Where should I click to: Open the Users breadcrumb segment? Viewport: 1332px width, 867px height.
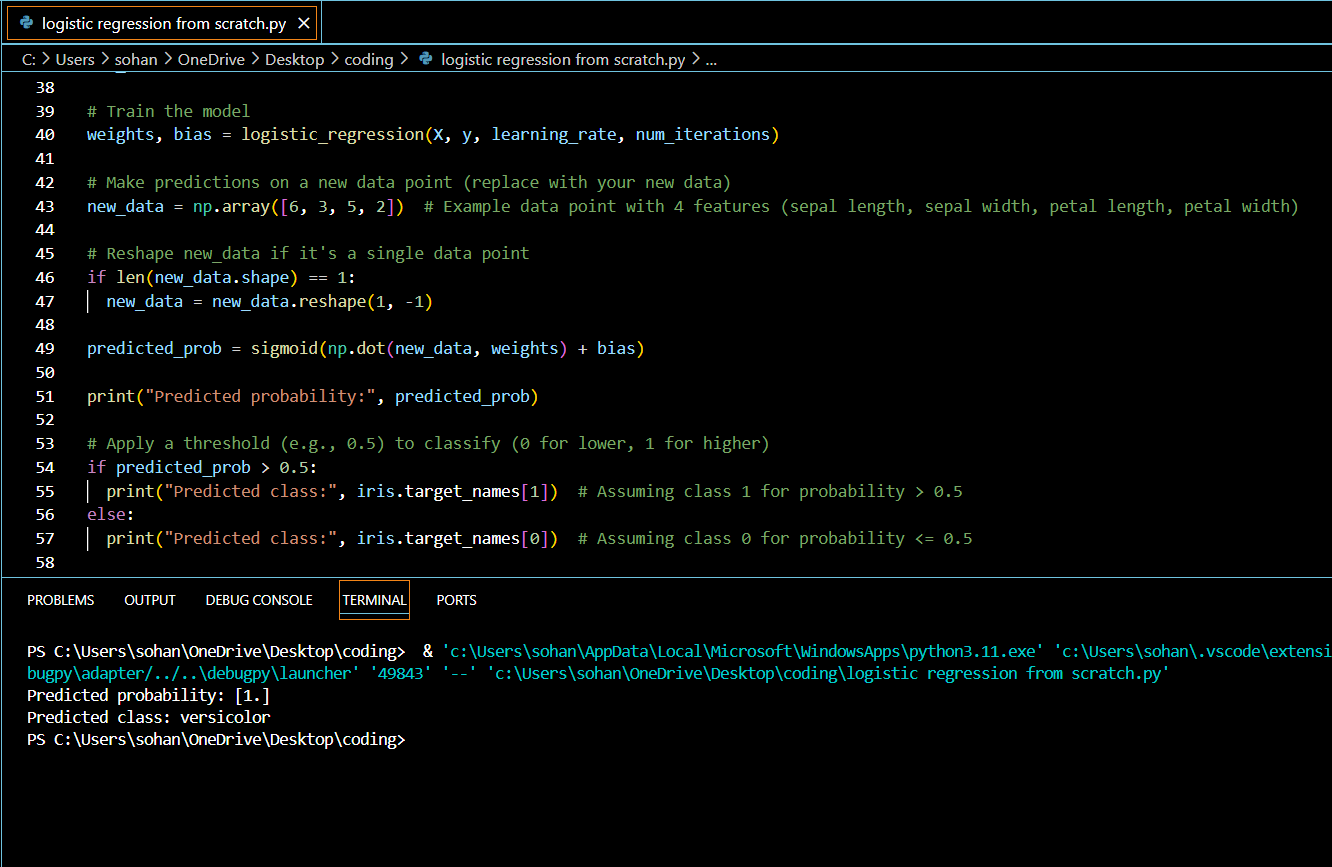coord(75,59)
